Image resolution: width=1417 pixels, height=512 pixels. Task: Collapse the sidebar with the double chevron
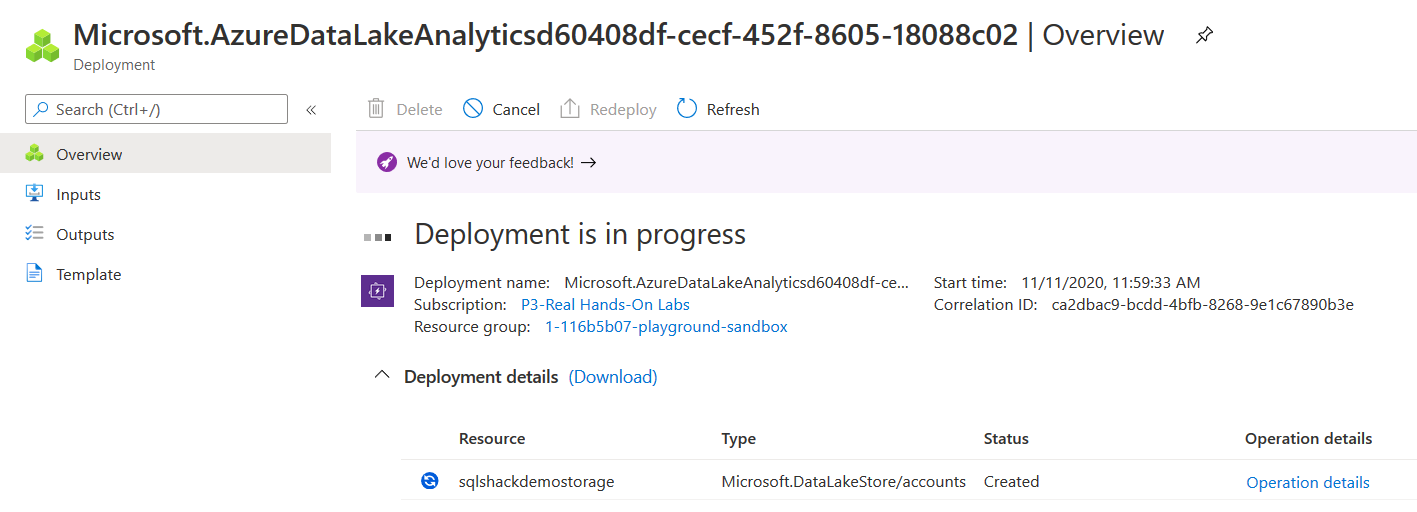click(311, 110)
